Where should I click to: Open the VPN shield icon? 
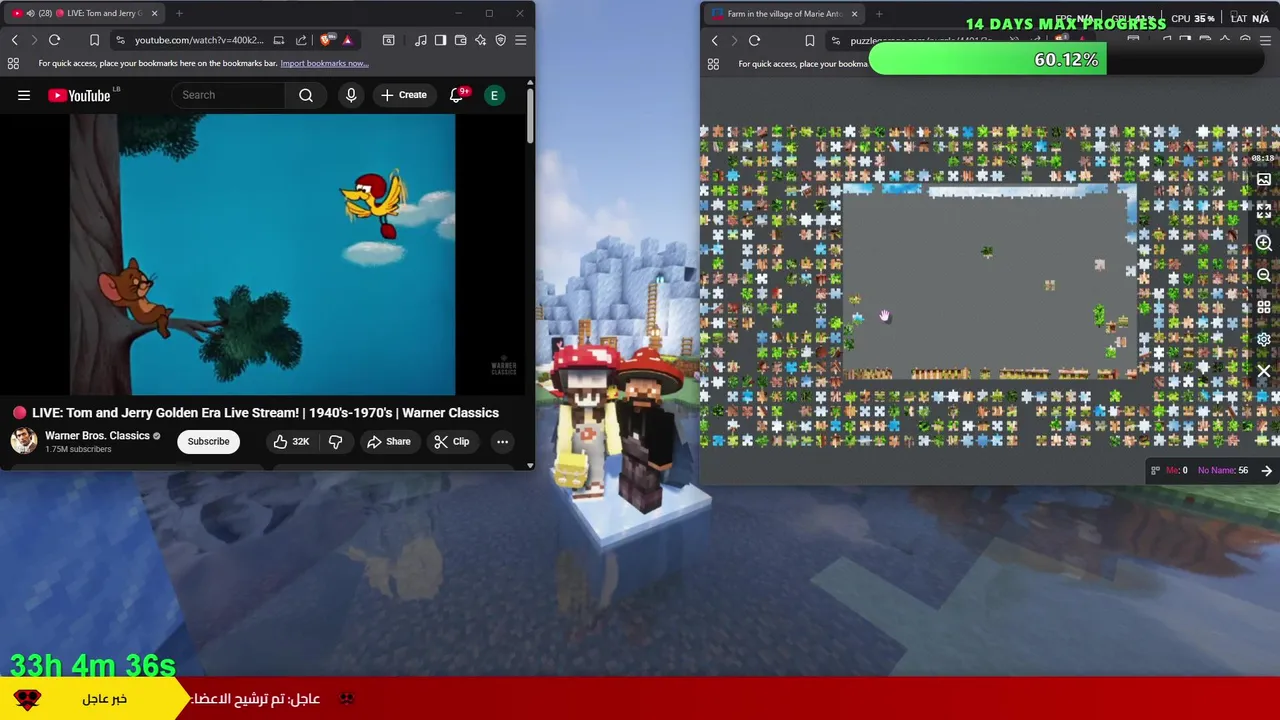[500, 40]
